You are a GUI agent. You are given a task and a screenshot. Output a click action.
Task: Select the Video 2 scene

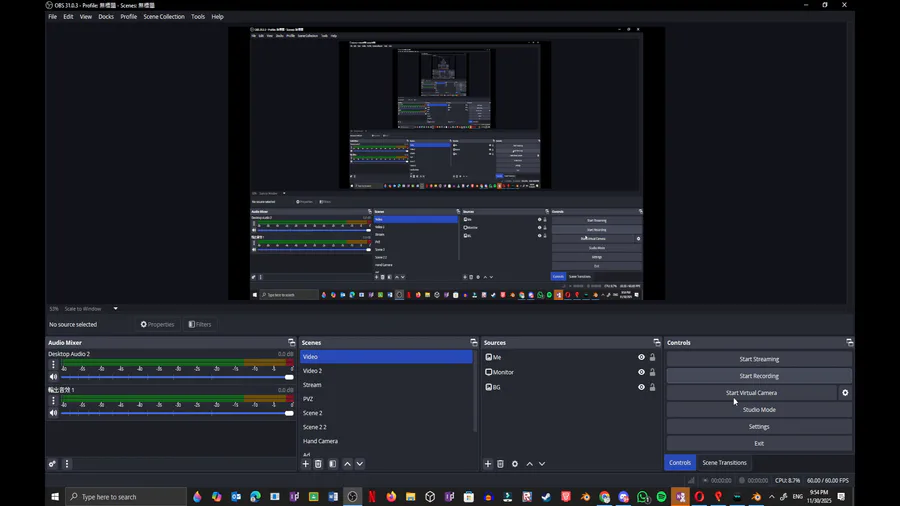[386, 371]
